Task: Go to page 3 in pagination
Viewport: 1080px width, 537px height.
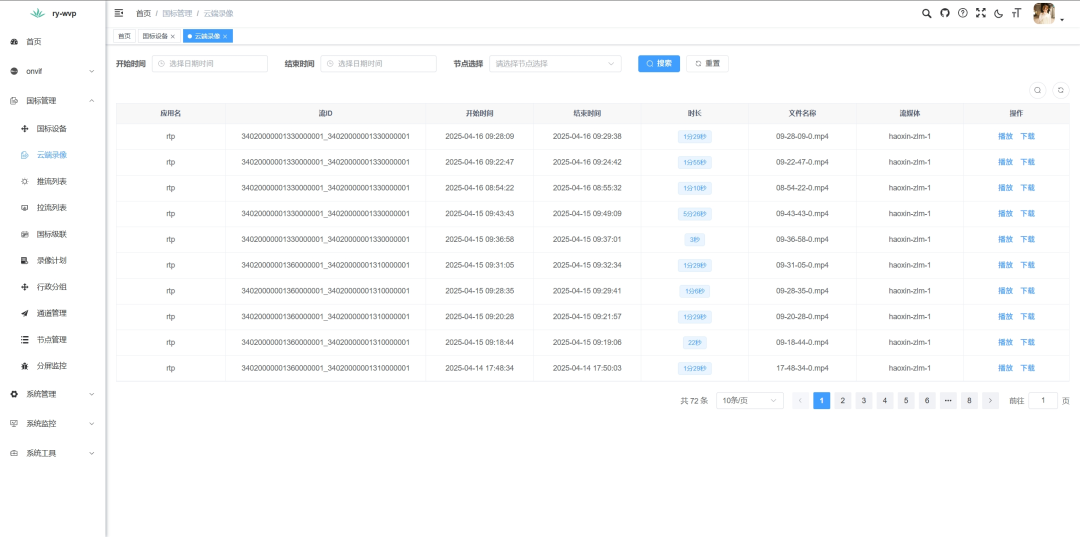Action: coord(864,400)
